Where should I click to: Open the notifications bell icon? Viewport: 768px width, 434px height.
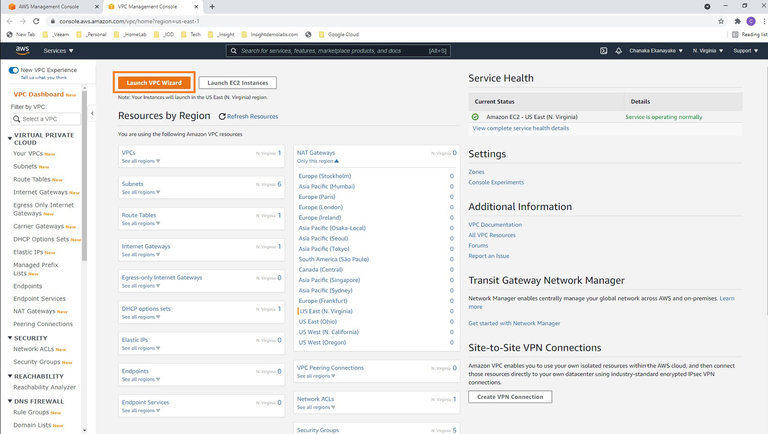(x=618, y=50)
